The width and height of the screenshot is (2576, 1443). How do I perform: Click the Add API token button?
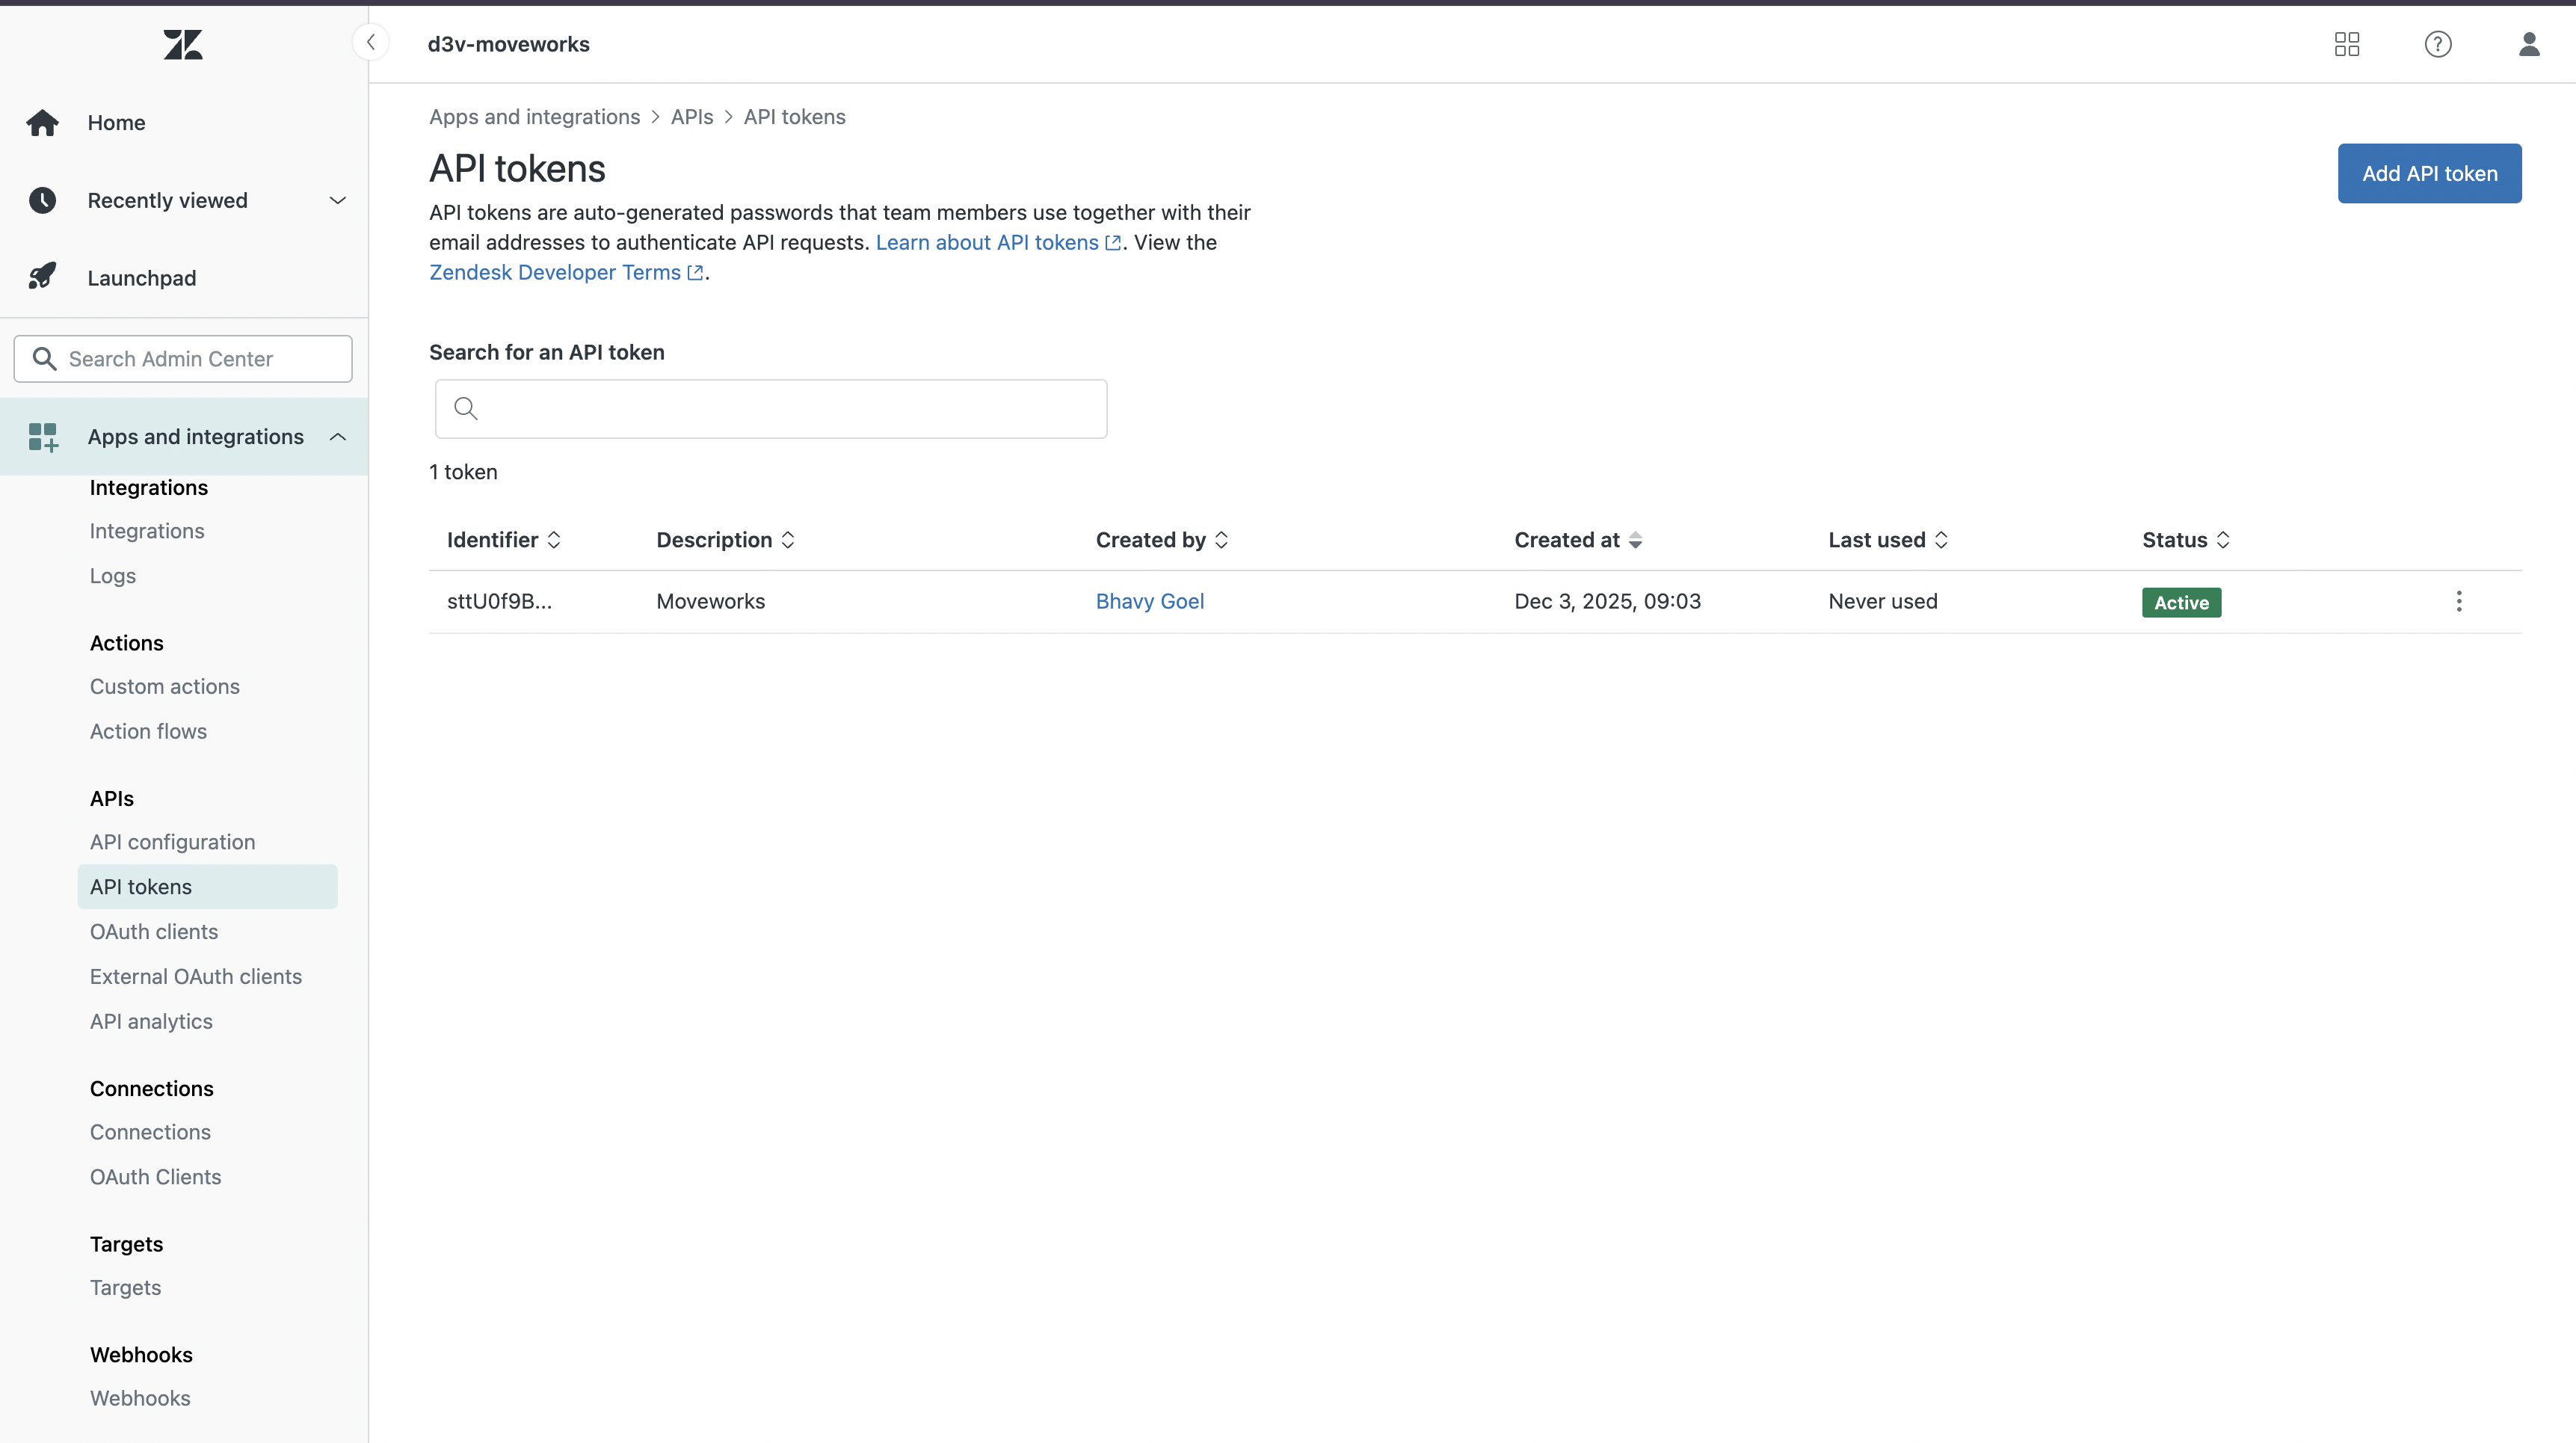click(x=2428, y=173)
